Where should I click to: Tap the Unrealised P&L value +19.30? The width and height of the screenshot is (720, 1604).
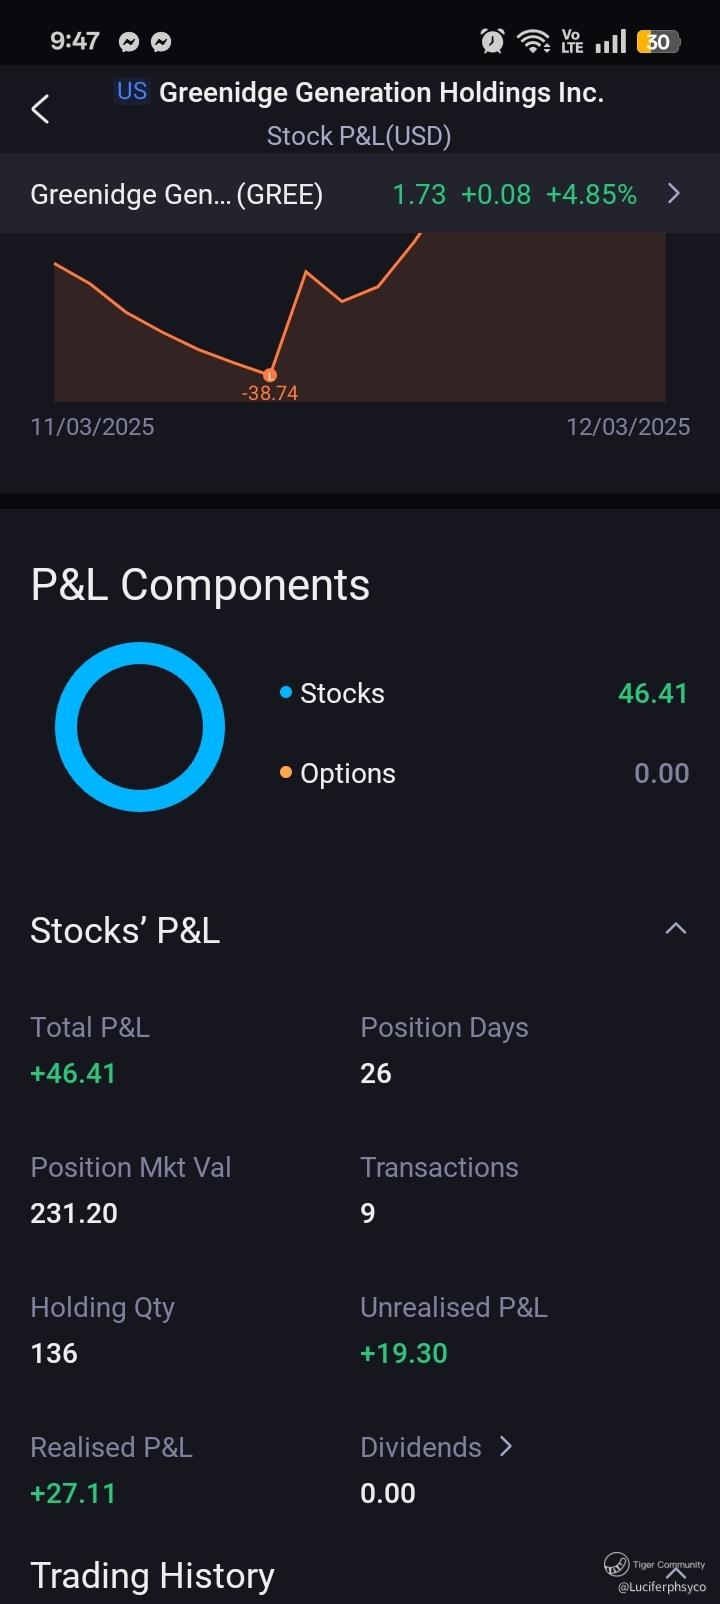[404, 1353]
